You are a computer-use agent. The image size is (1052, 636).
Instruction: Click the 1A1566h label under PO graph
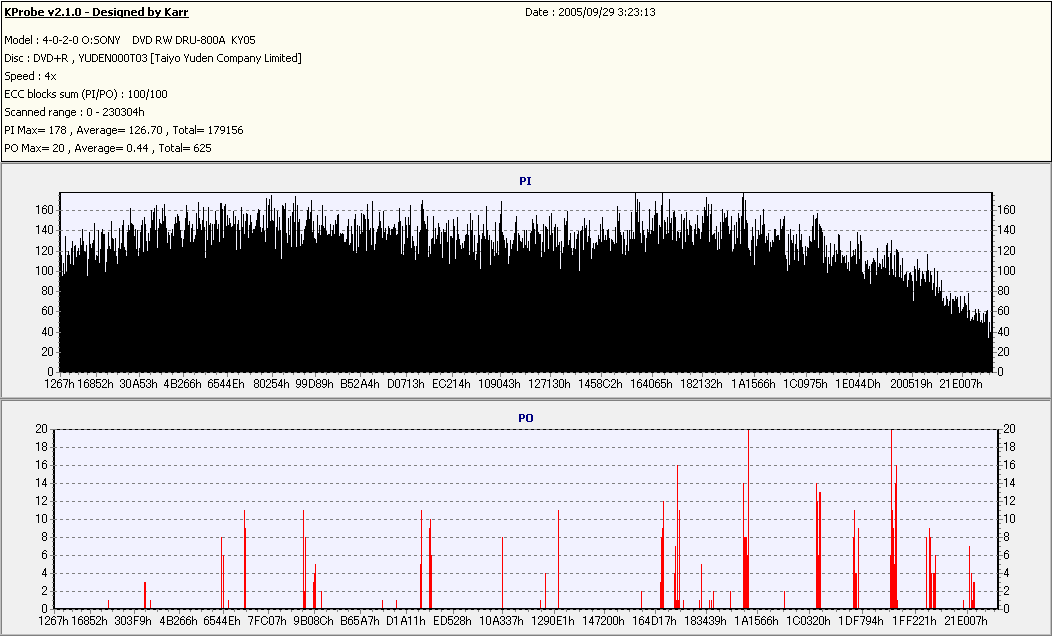tap(757, 621)
